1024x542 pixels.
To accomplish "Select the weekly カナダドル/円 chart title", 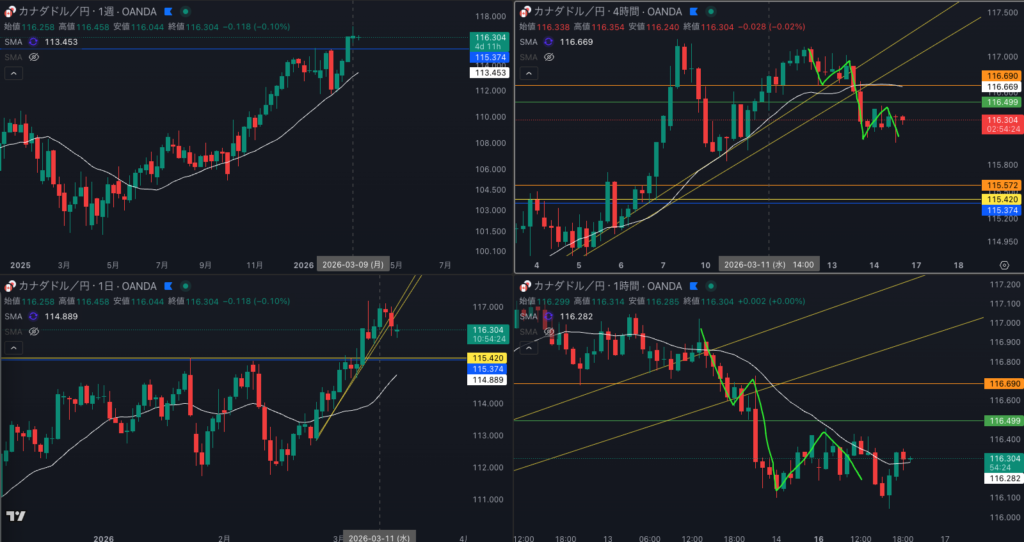I will (x=85, y=11).
